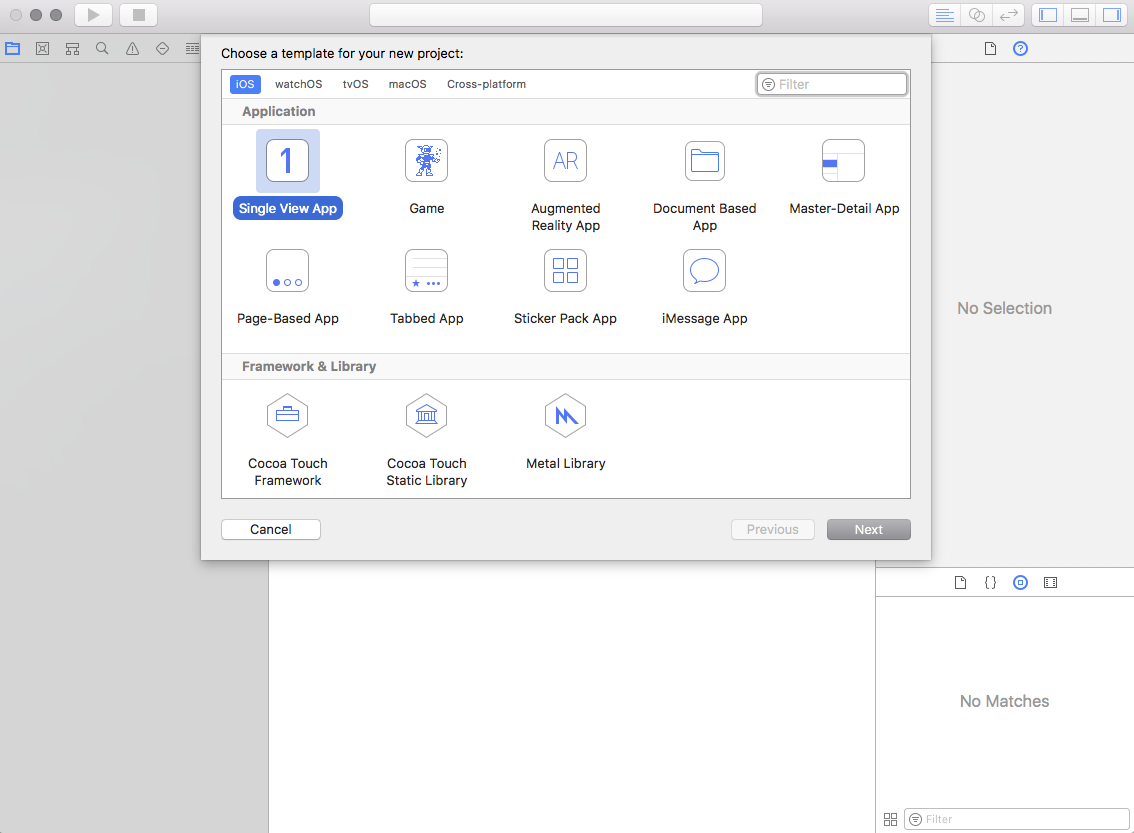Click the Stop button in toolbar
This screenshot has width=1134, height=833.
(139, 14)
